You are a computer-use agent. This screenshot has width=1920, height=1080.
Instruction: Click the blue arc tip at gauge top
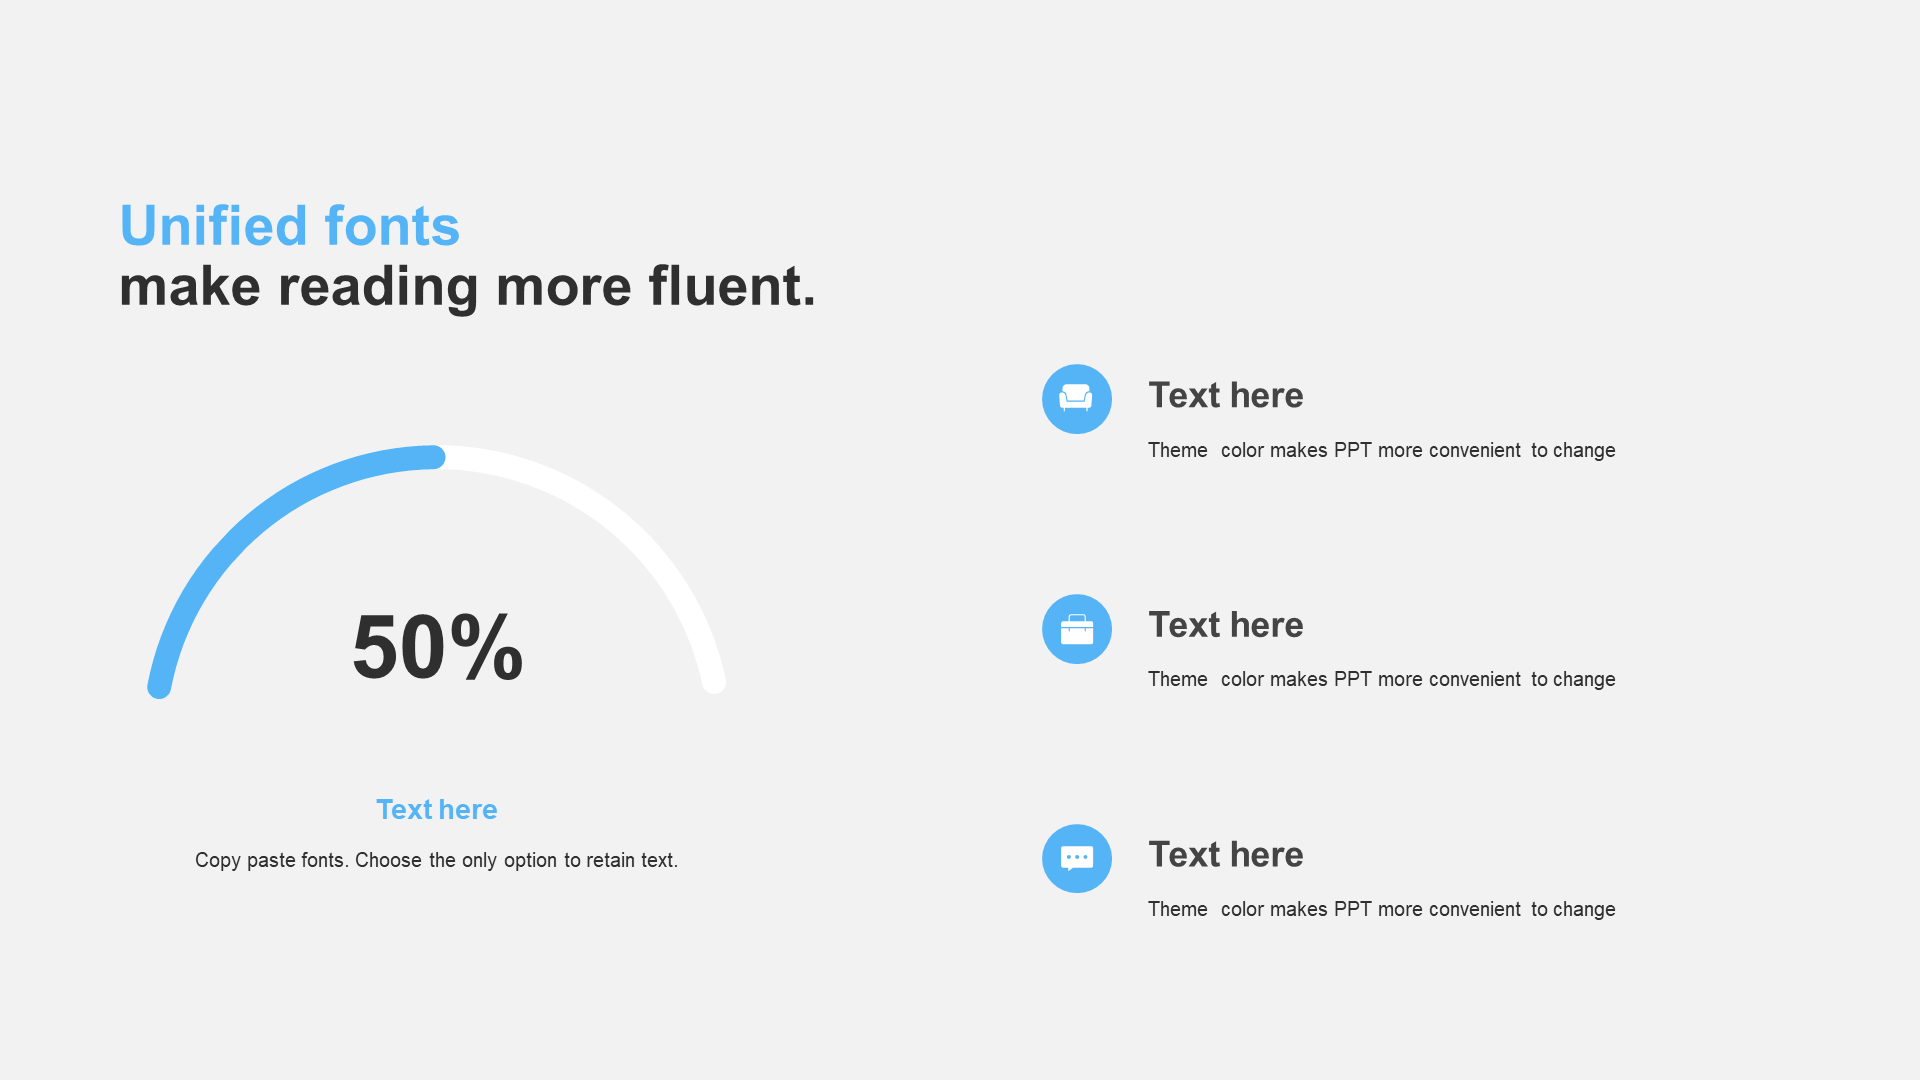pyautogui.click(x=434, y=457)
